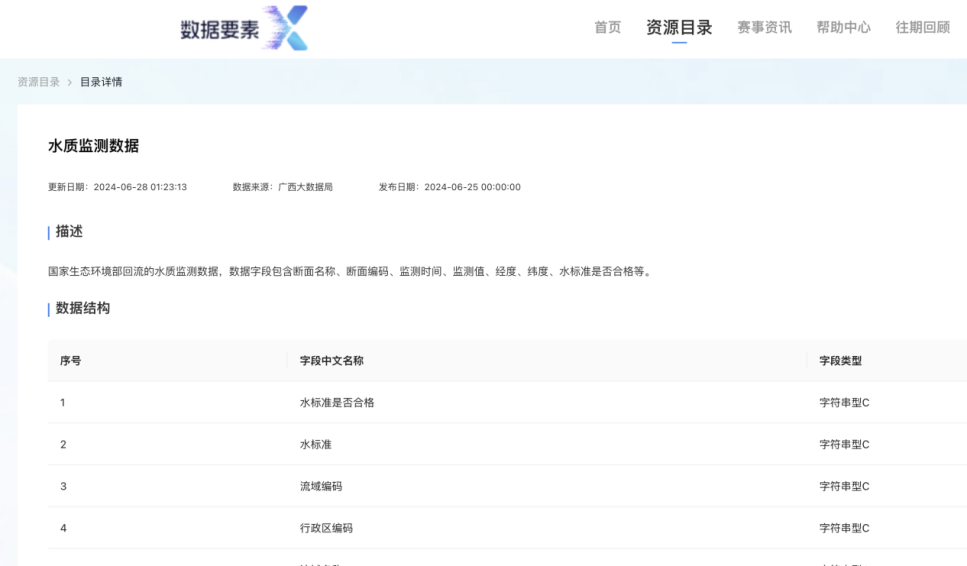Click the 目录详情 breadcrumb text
Screen dimensions: 967x566
pyautogui.click(x=101, y=82)
